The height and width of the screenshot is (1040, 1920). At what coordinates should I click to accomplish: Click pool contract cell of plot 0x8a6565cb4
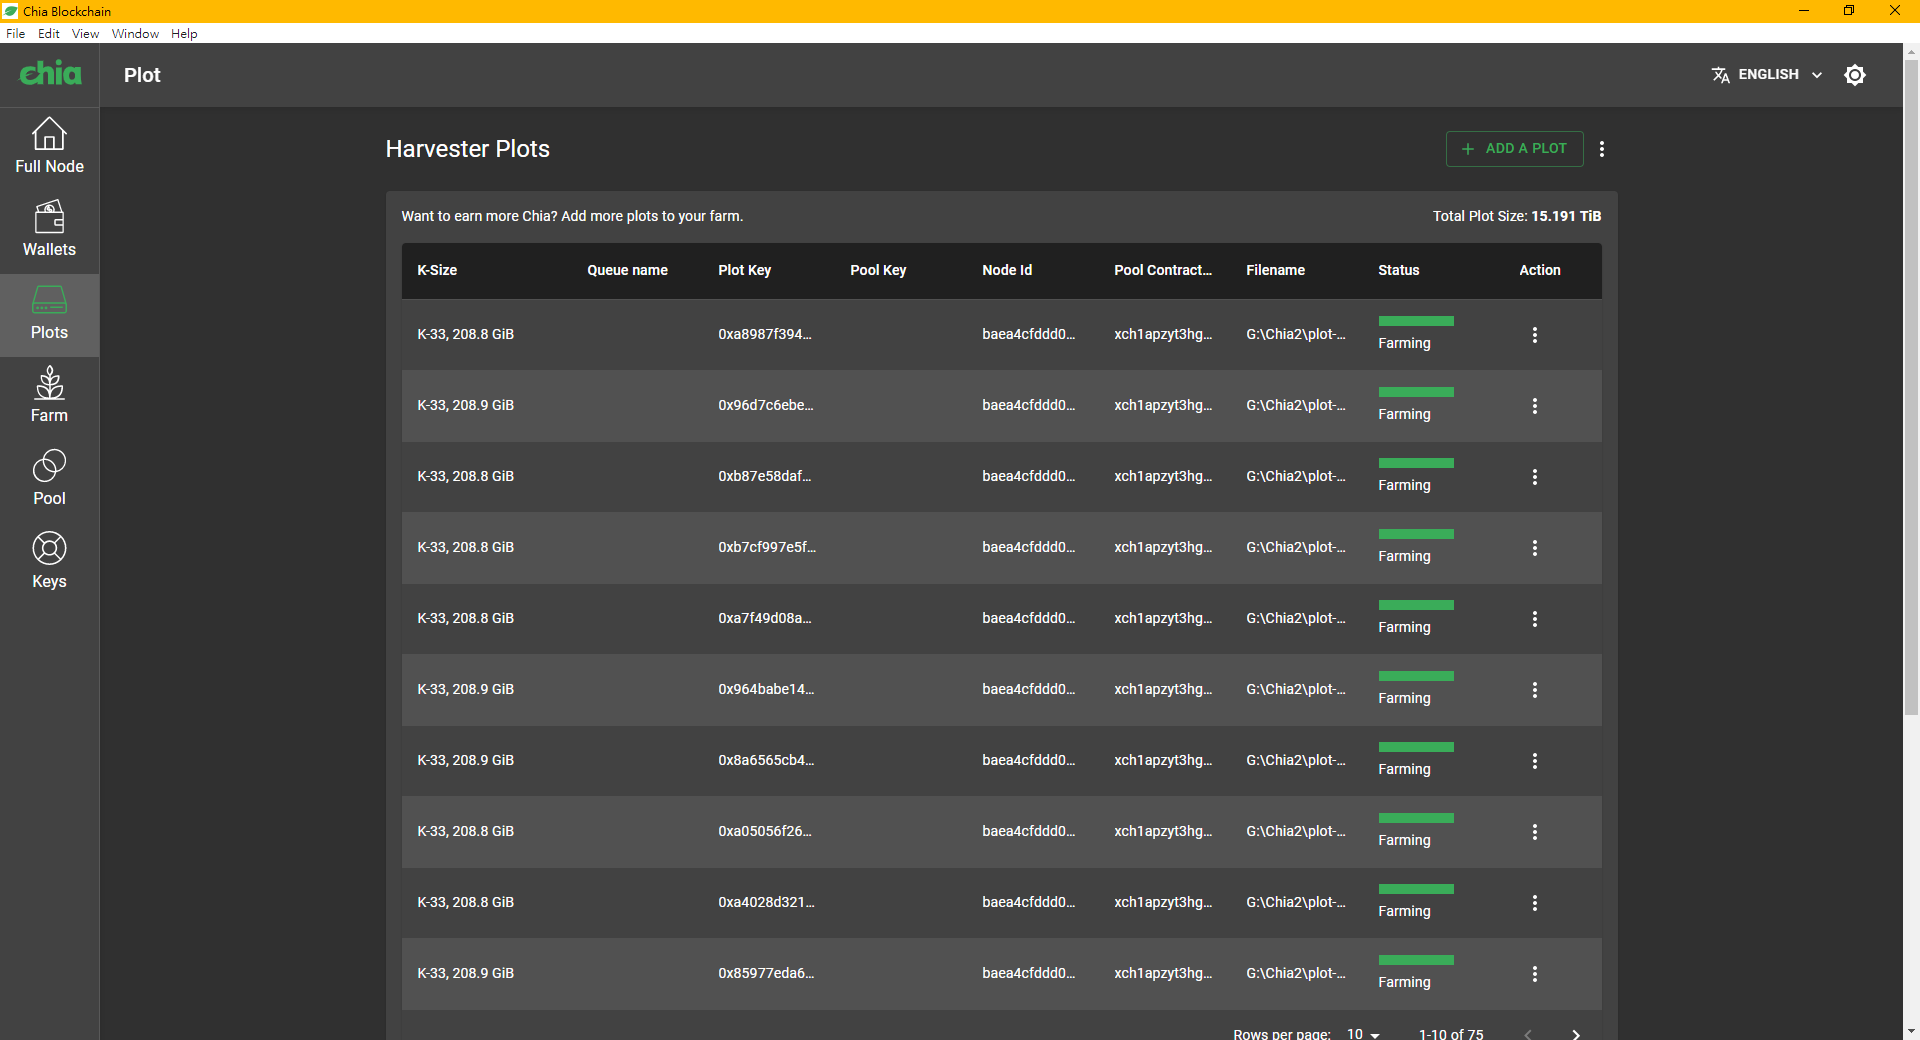pos(1163,760)
